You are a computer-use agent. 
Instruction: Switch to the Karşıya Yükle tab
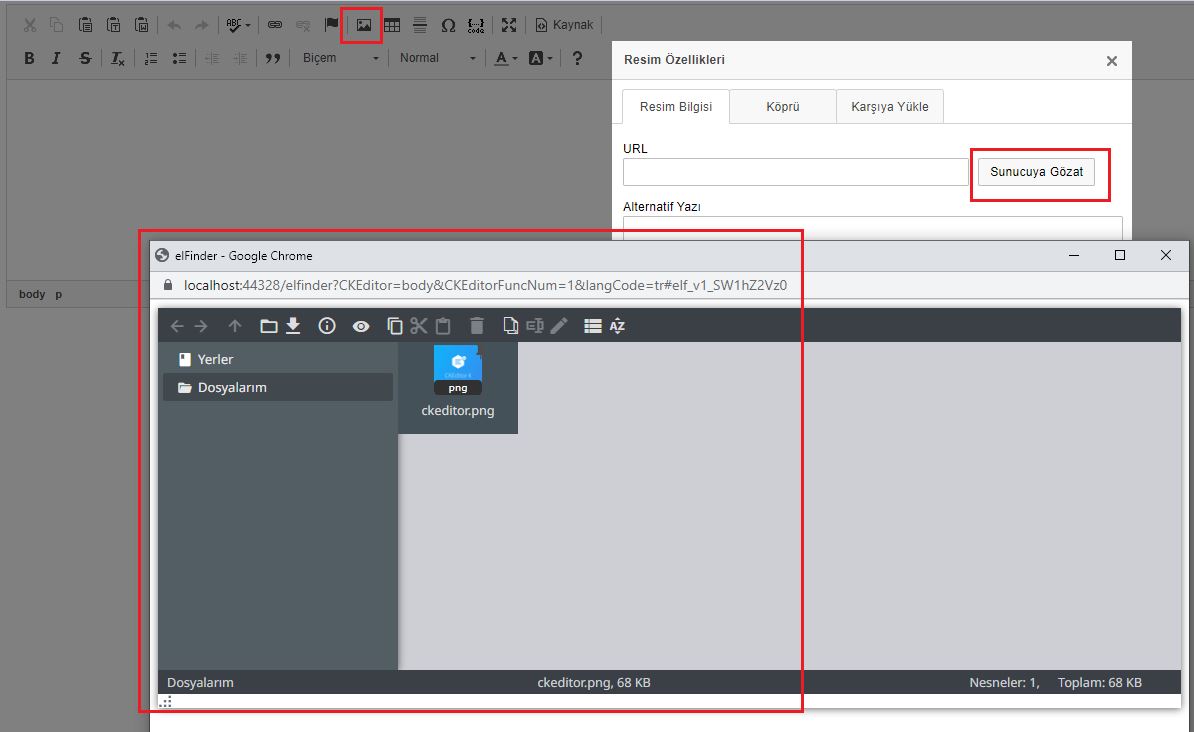pos(889,107)
